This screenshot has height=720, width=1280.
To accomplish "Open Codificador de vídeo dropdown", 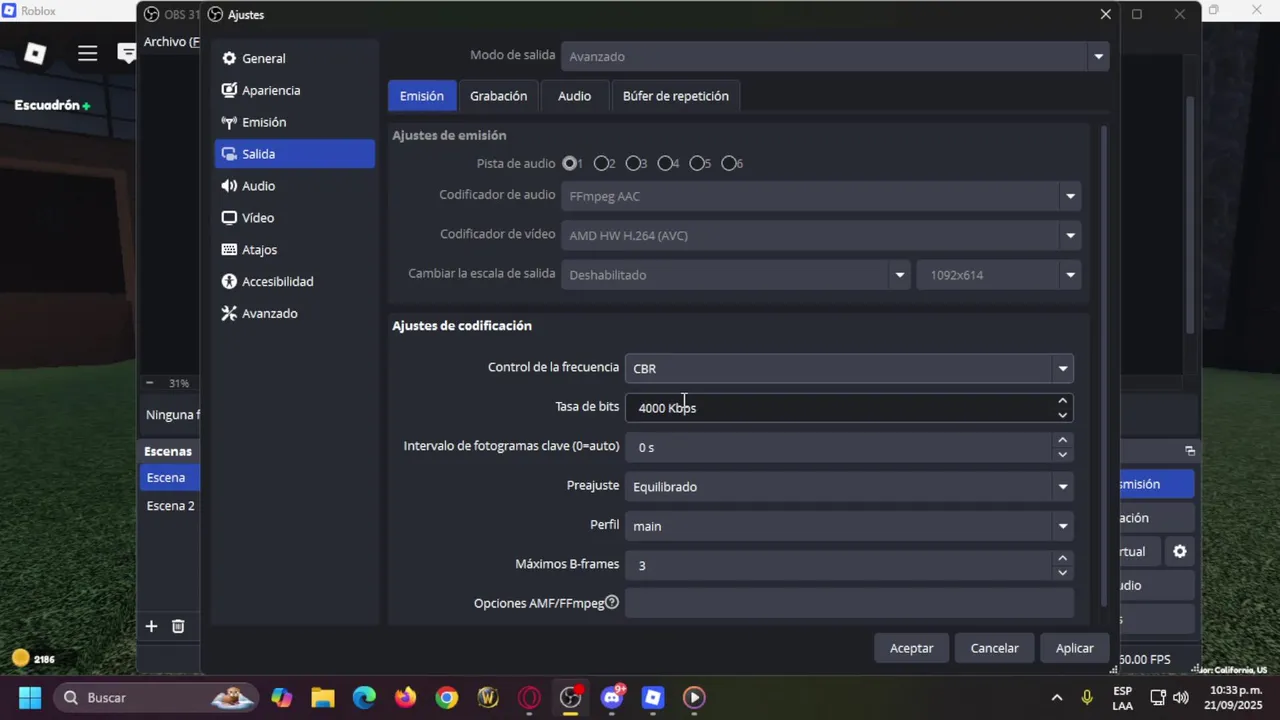I will (x=821, y=235).
